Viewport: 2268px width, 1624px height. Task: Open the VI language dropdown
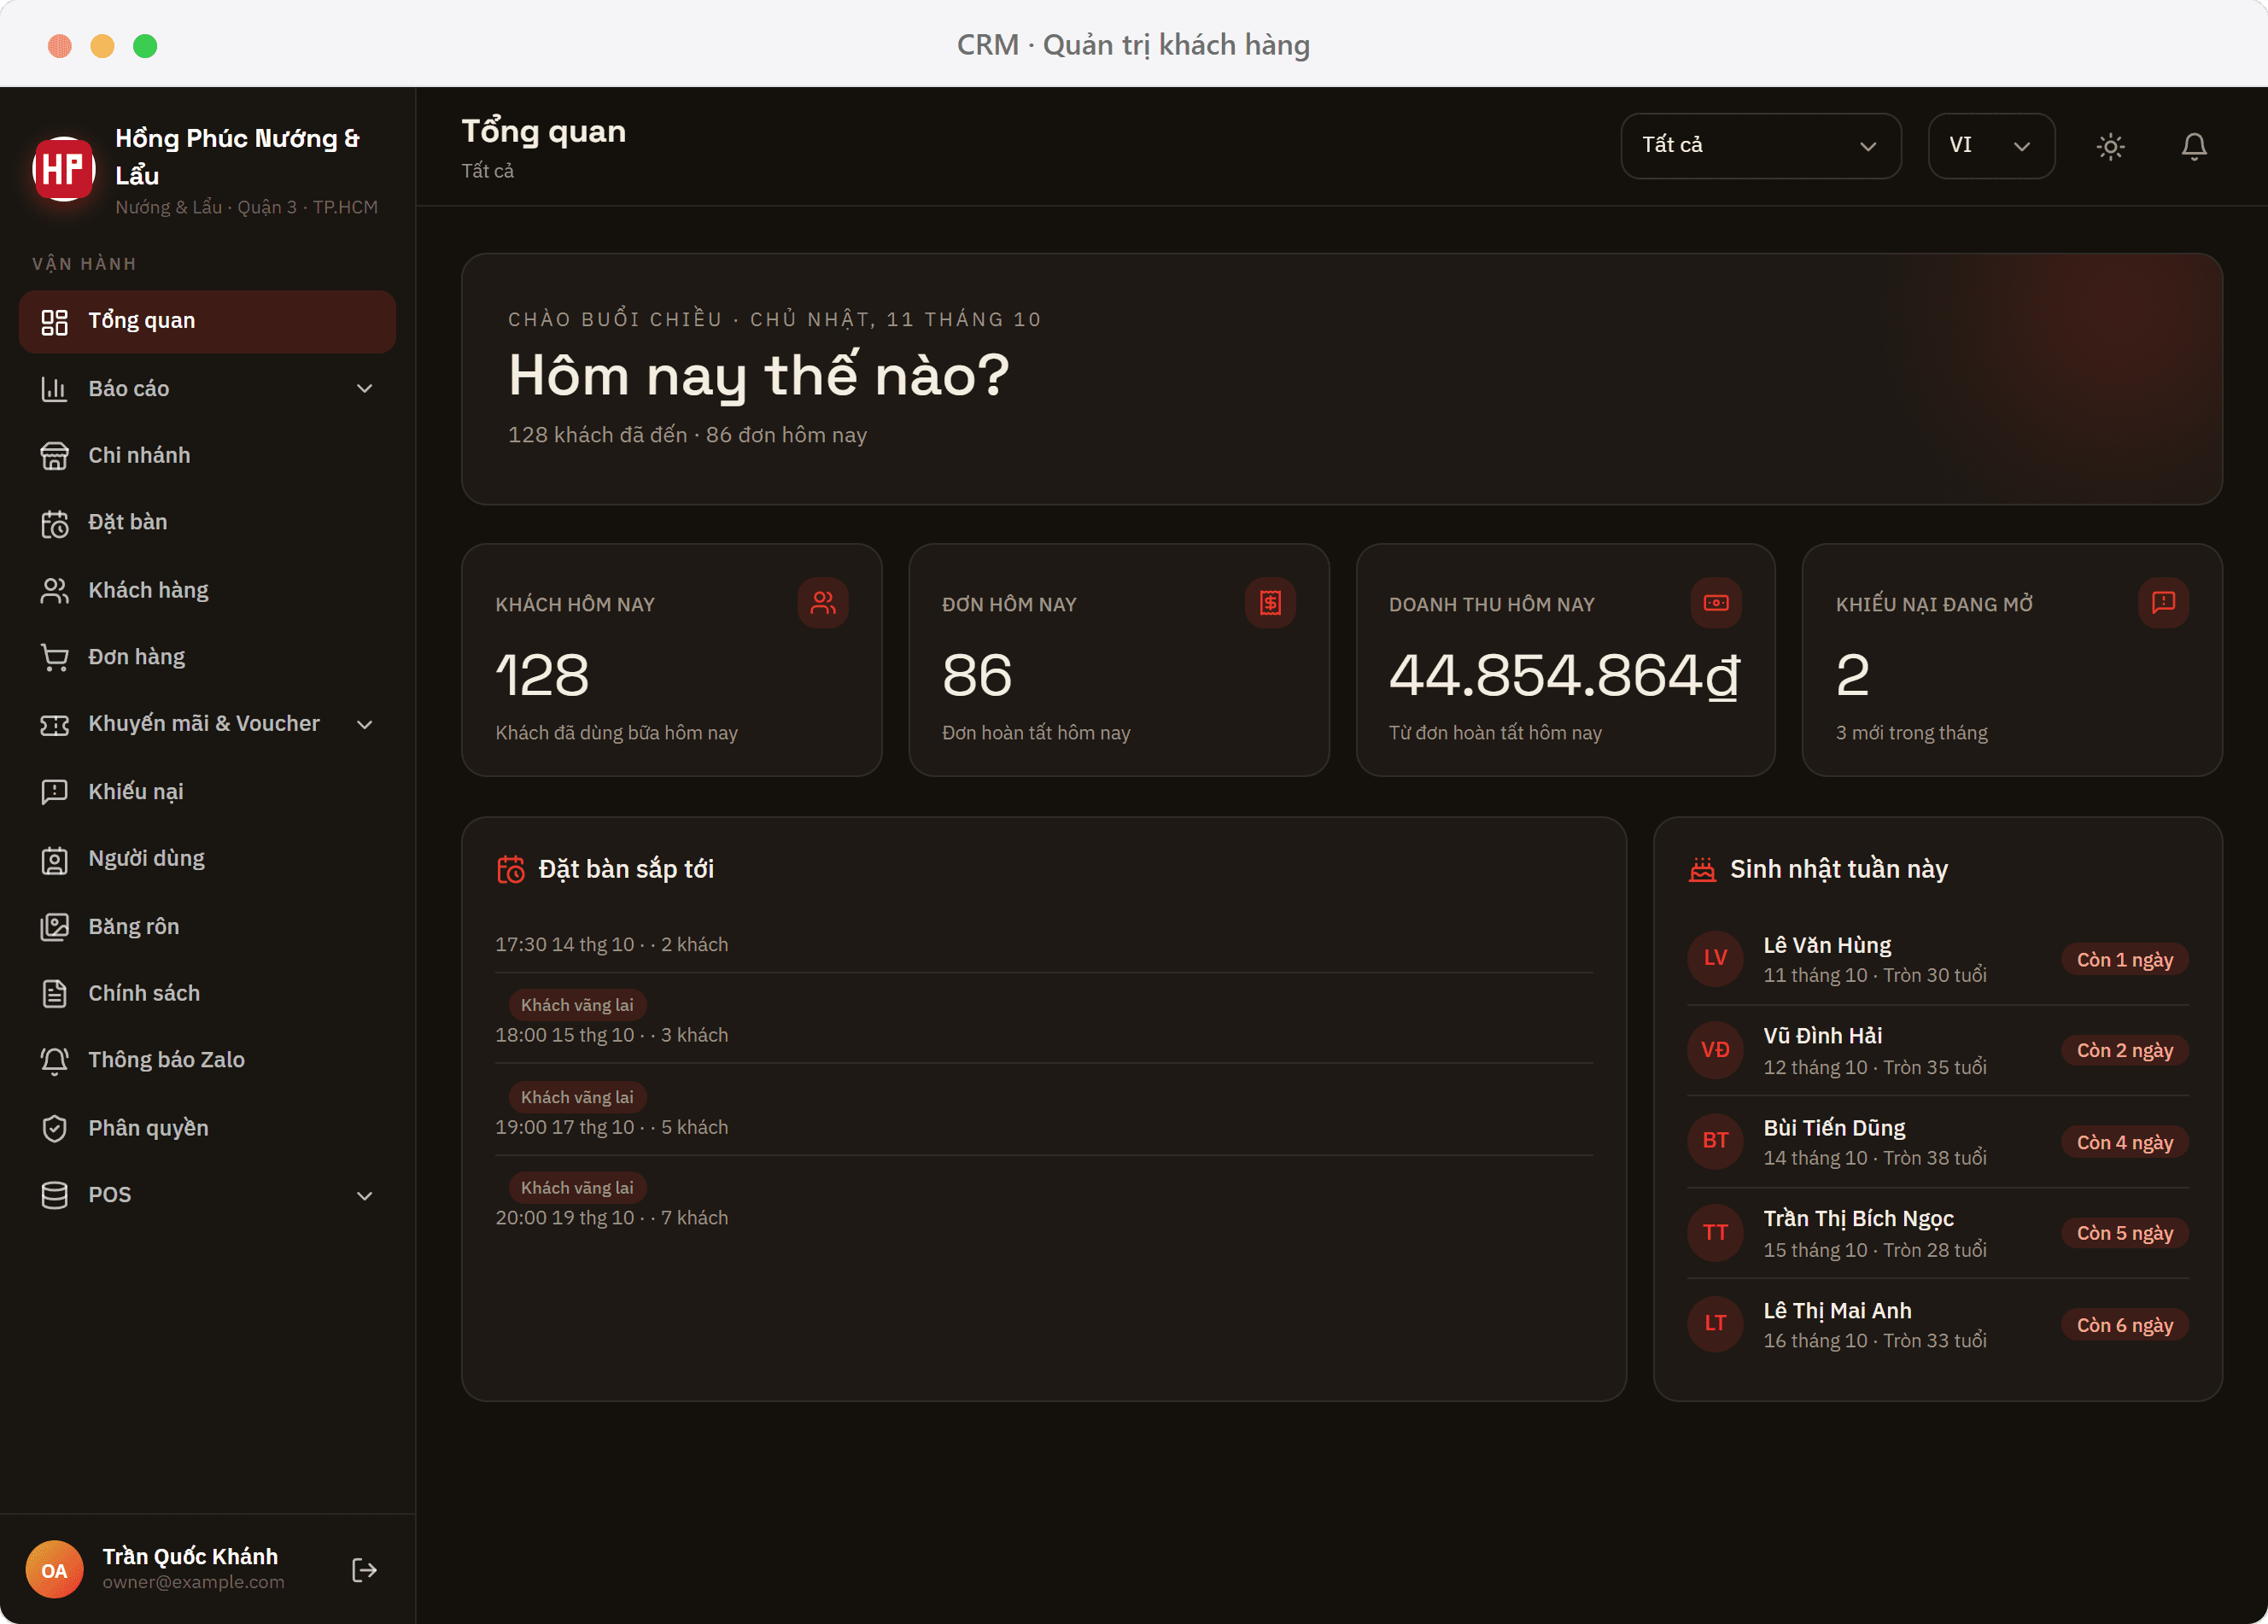point(1990,146)
